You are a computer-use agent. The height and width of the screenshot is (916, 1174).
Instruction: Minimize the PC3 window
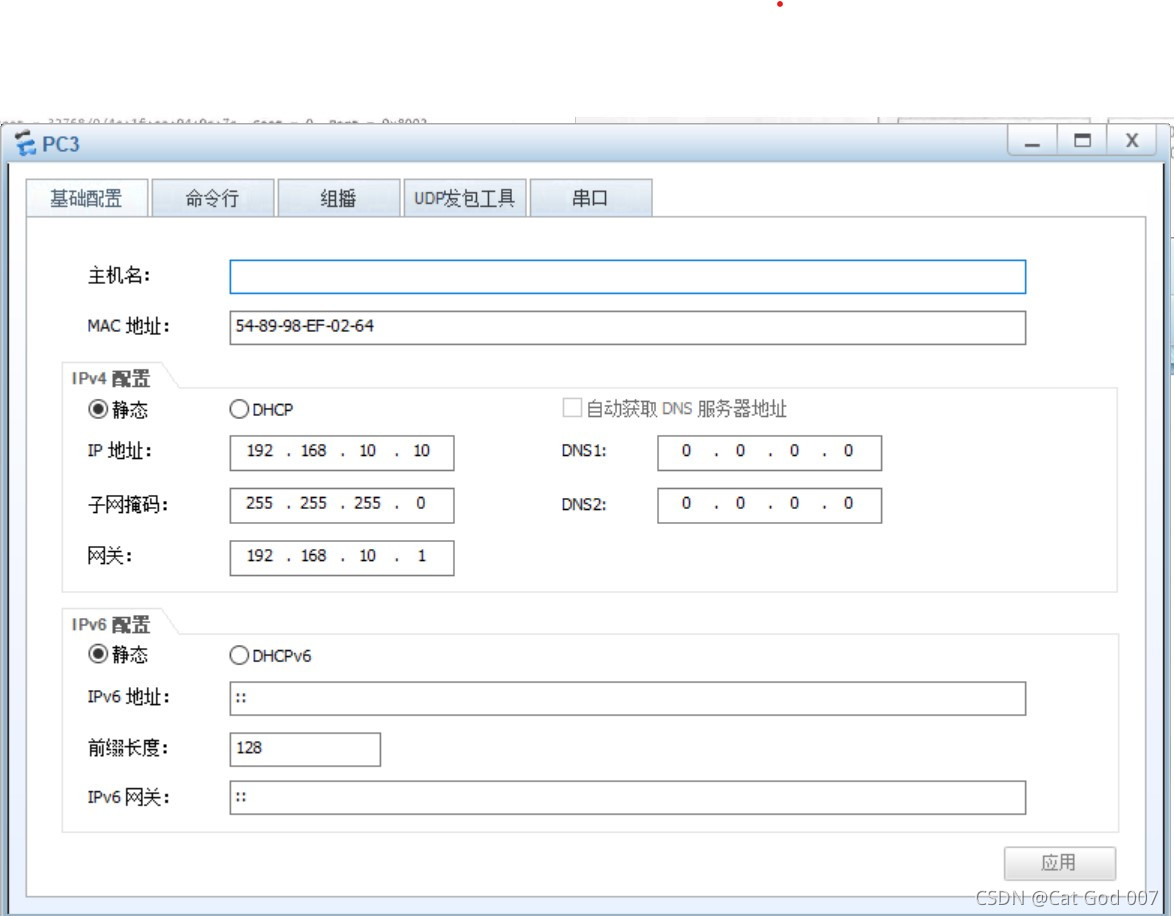coord(1032,141)
